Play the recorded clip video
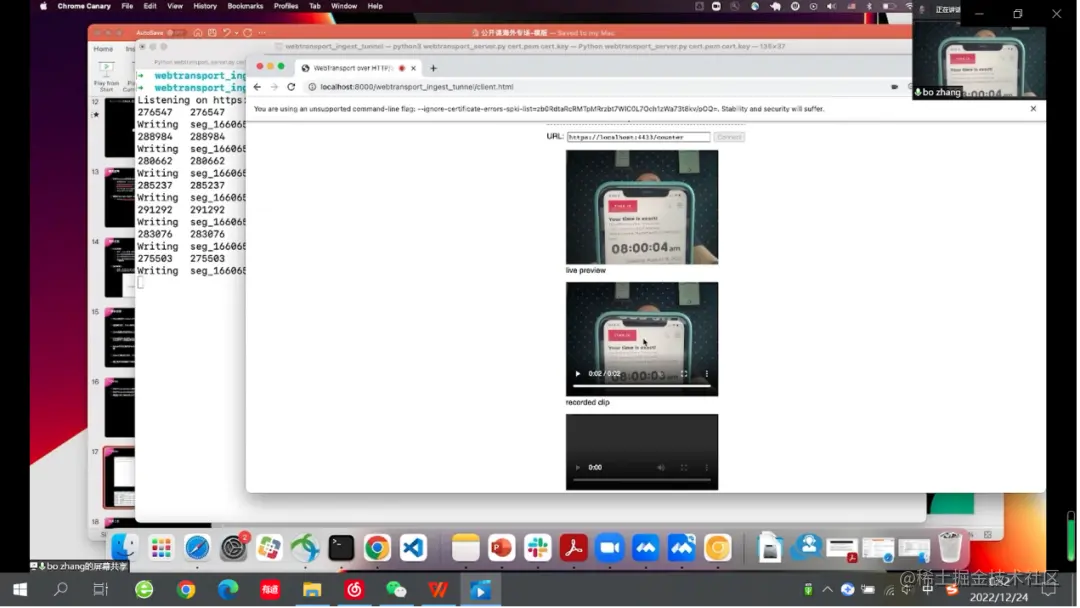This screenshot has width=1080, height=608. click(578, 374)
